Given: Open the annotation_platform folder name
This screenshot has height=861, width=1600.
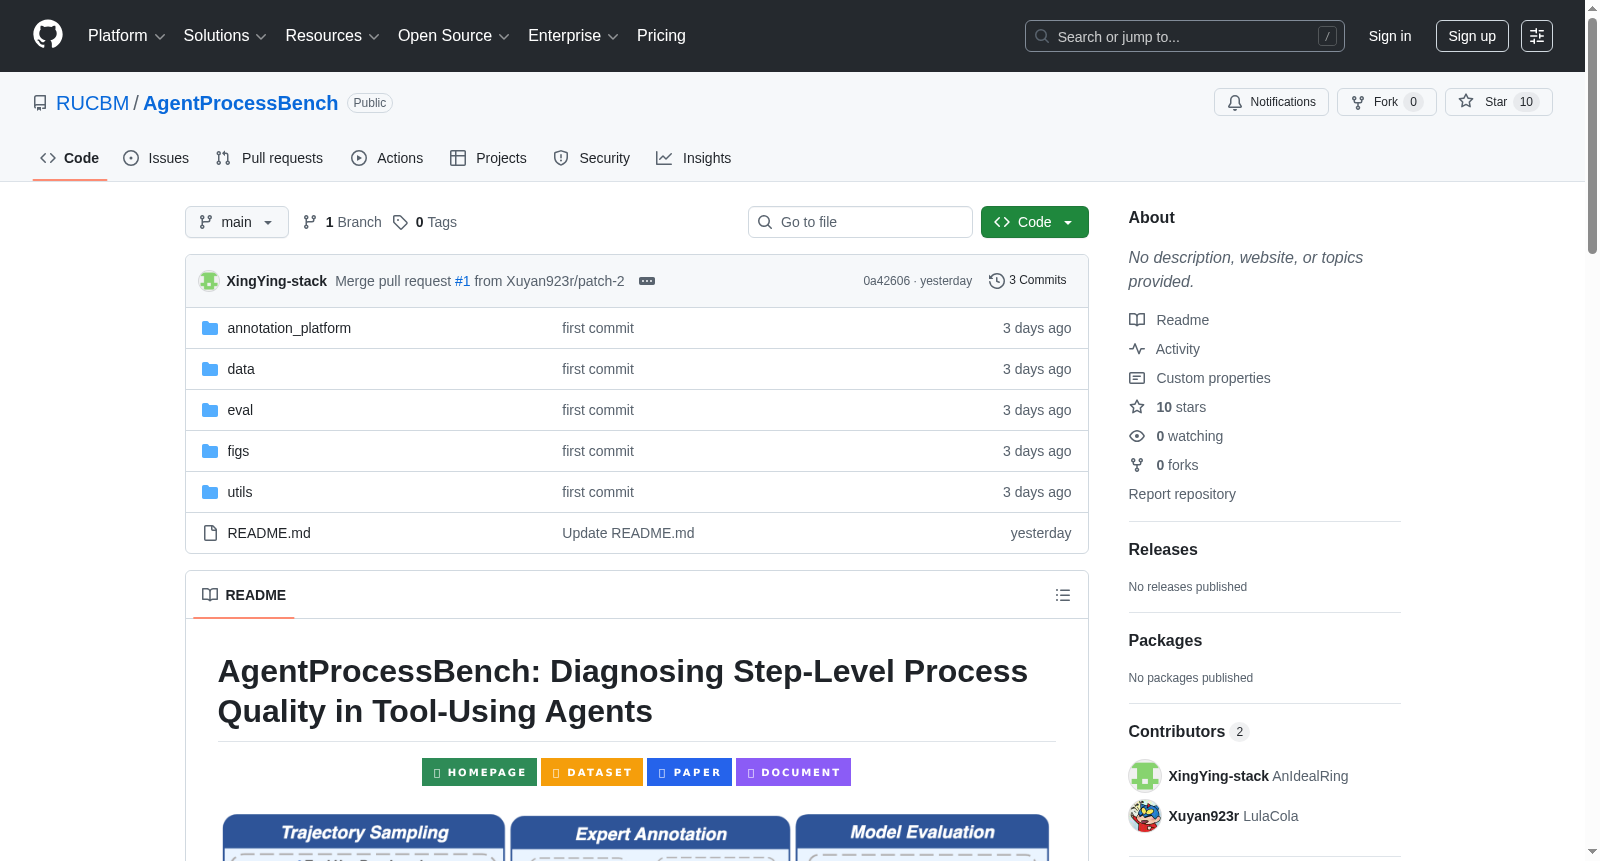Looking at the screenshot, I should [x=289, y=328].
